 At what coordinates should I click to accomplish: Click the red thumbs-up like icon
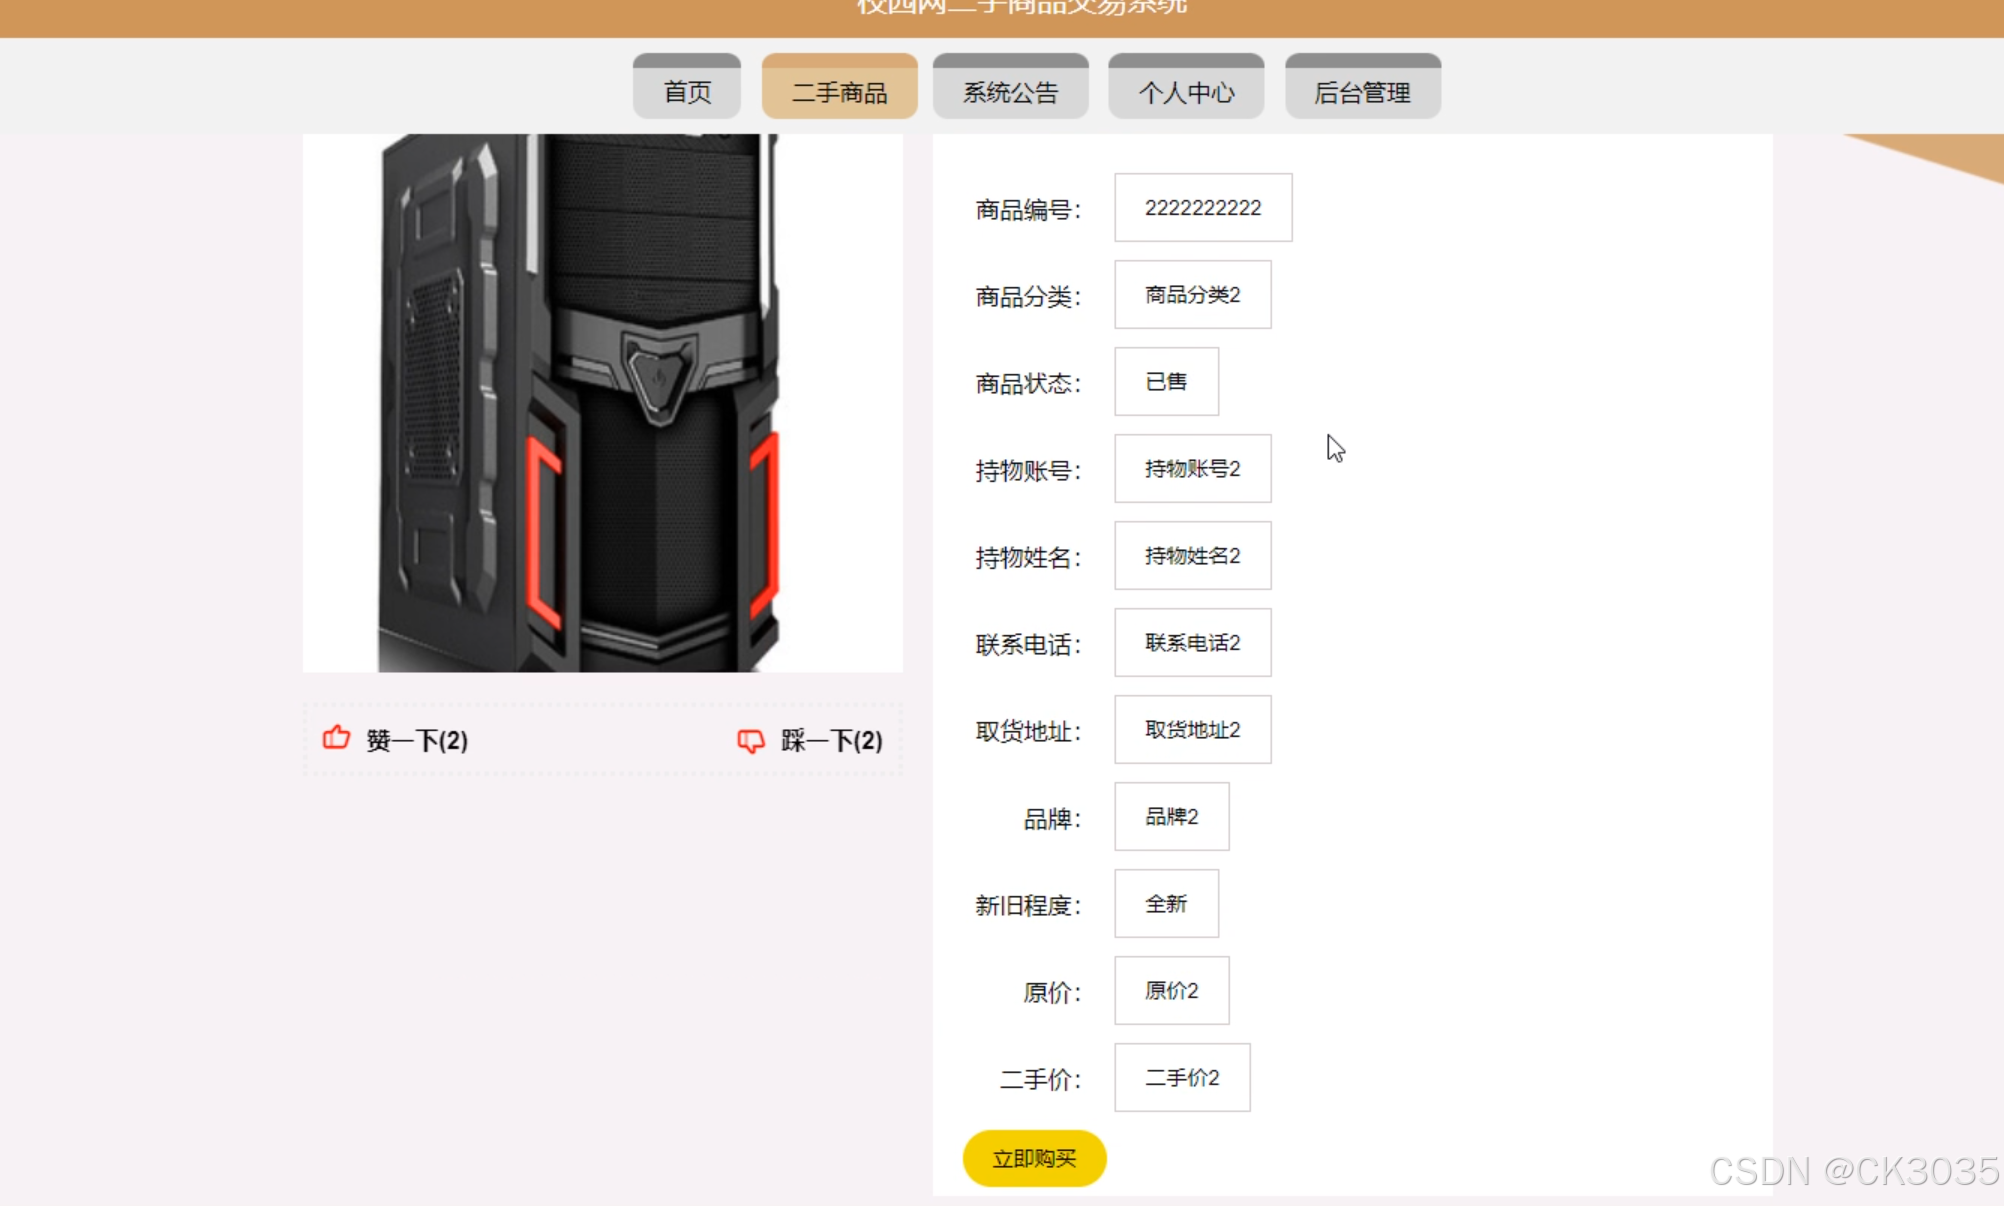coord(336,738)
